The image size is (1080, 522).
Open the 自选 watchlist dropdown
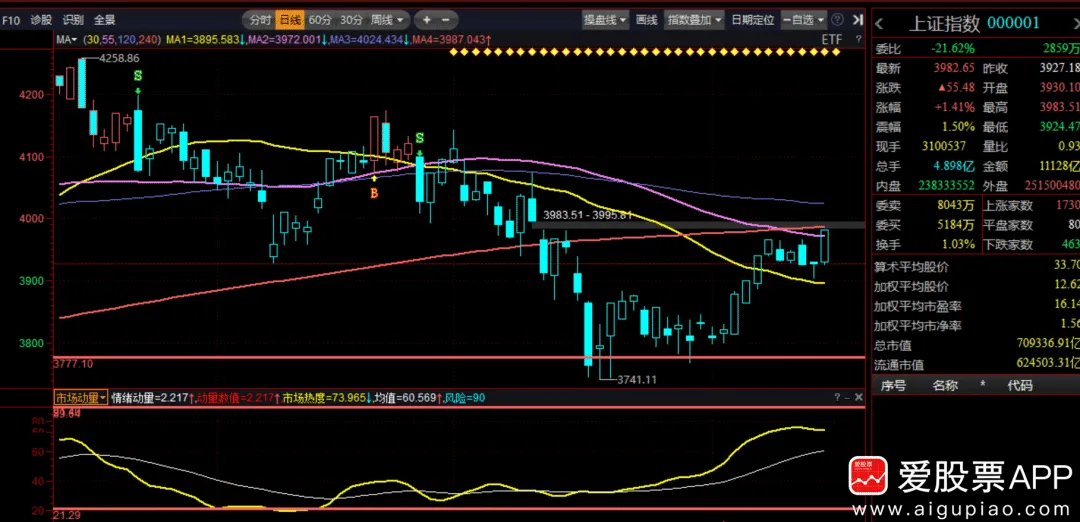pyautogui.click(x=802, y=20)
